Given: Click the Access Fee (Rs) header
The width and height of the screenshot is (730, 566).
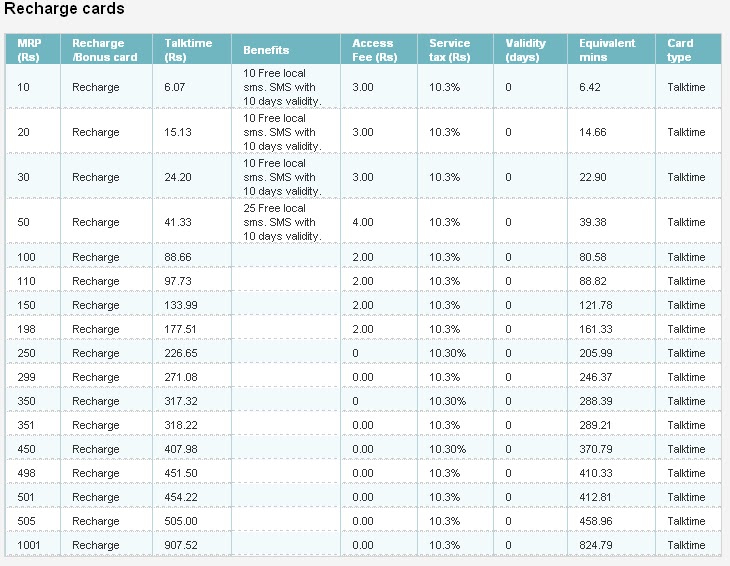Looking at the screenshot, I should (x=374, y=50).
